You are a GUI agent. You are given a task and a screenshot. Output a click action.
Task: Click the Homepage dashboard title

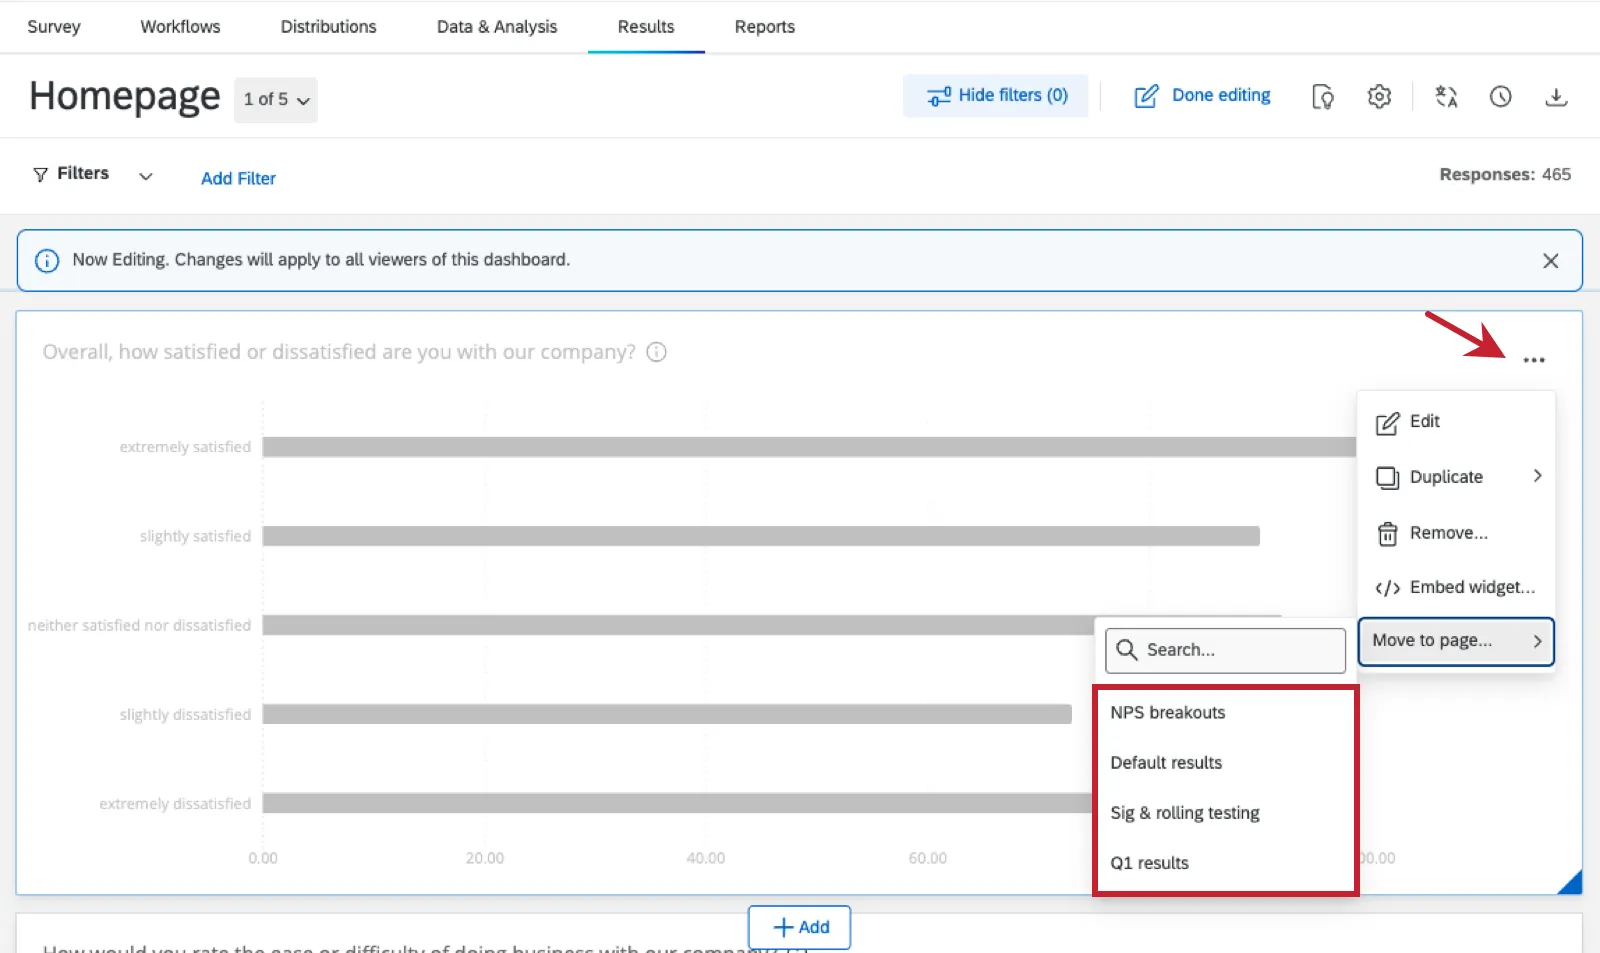[x=125, y=97]
